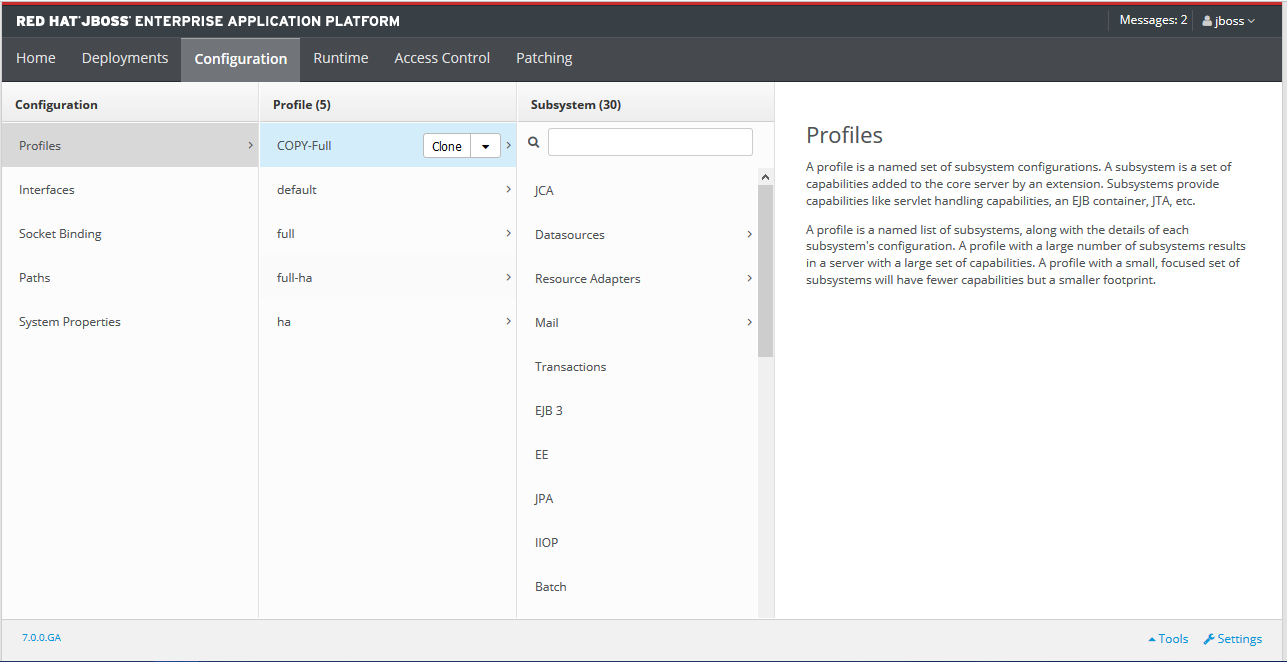
Task: Open Socket Binding configuration
Action: click(x=129, y=233)
